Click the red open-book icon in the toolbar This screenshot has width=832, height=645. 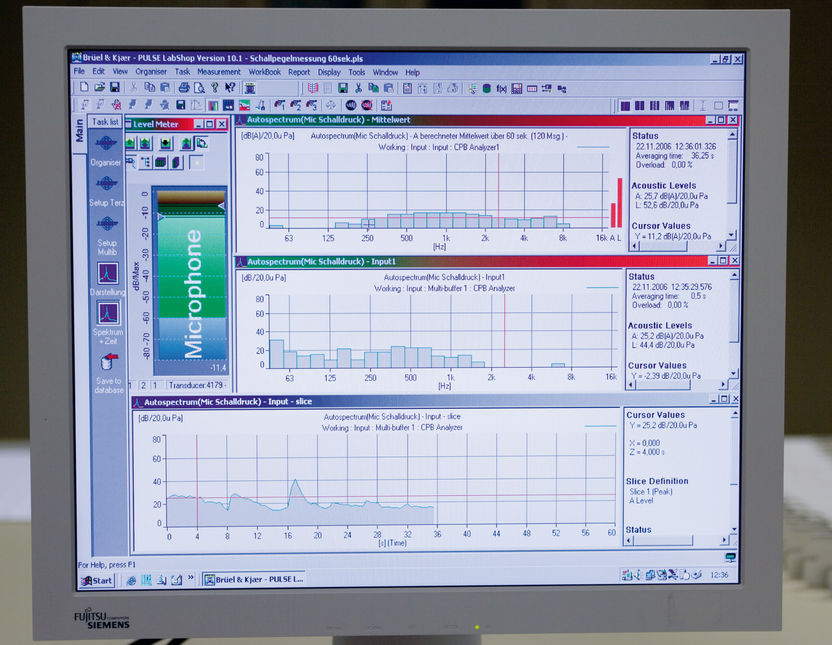(313, 88)
